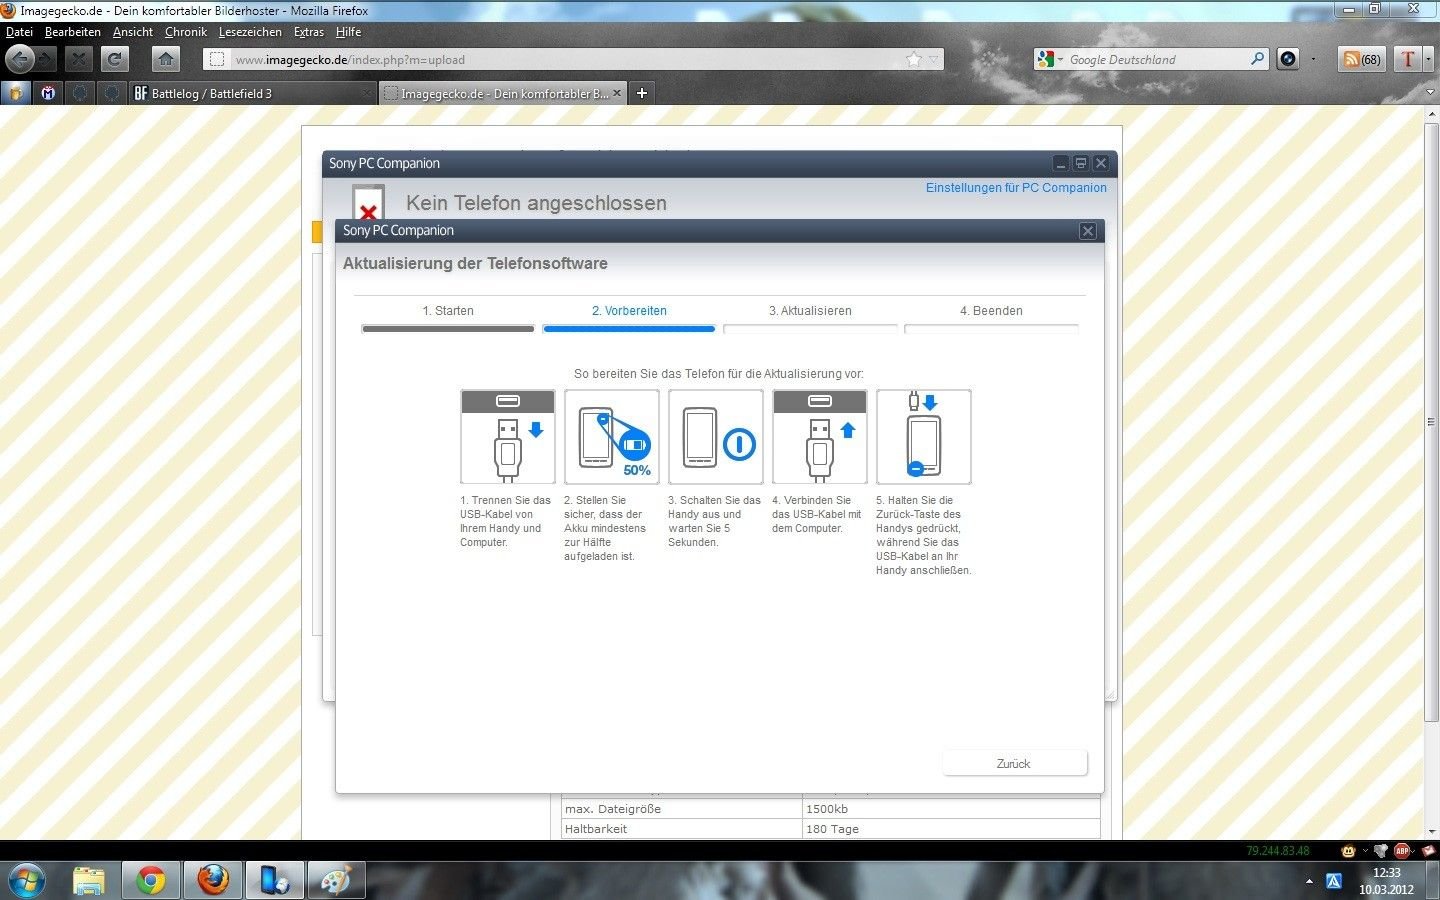Open the beer mug pinned tab
The height and width of the screenshot is (900, 1440).
(x=15, y=93)
